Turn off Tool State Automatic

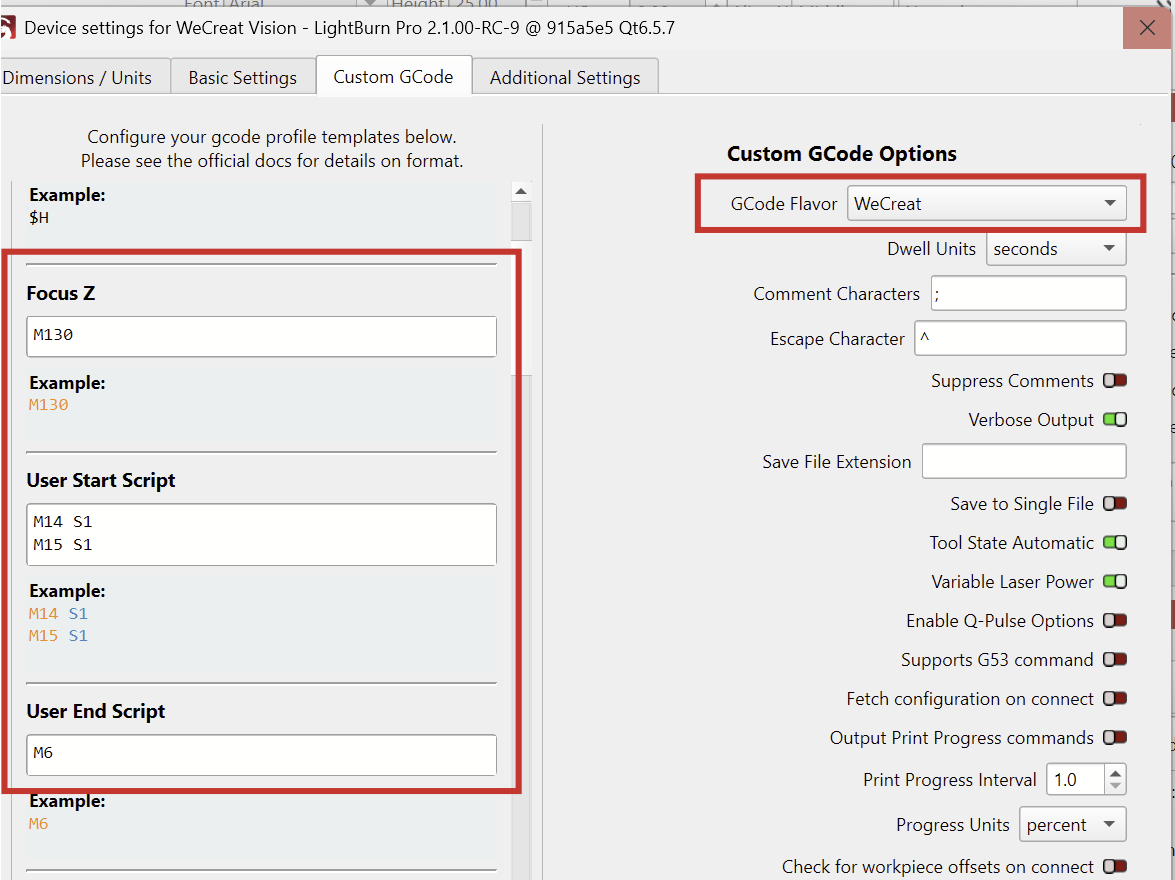(1114, 543)
